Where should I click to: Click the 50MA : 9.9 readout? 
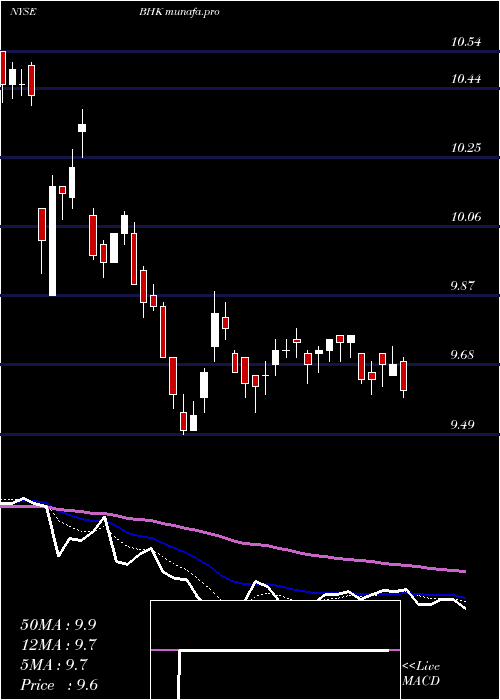58,625
